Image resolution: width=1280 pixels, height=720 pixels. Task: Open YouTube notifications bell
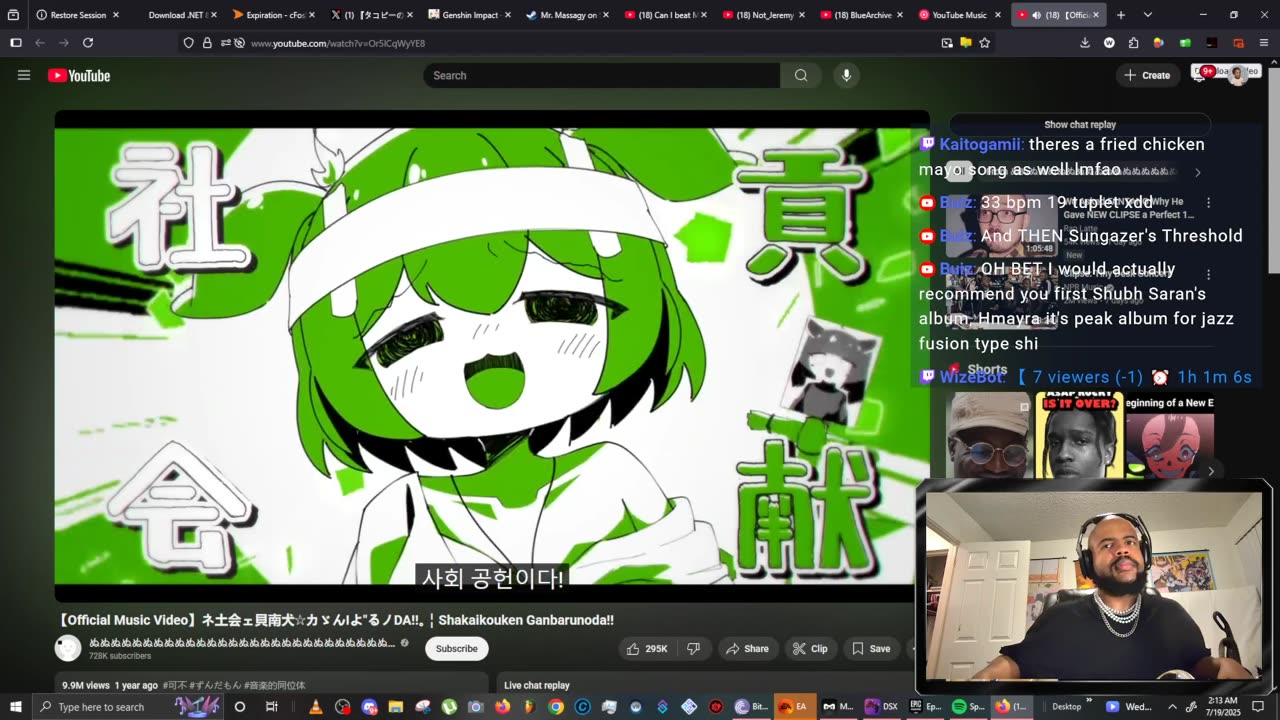[x=1200, y=75]
